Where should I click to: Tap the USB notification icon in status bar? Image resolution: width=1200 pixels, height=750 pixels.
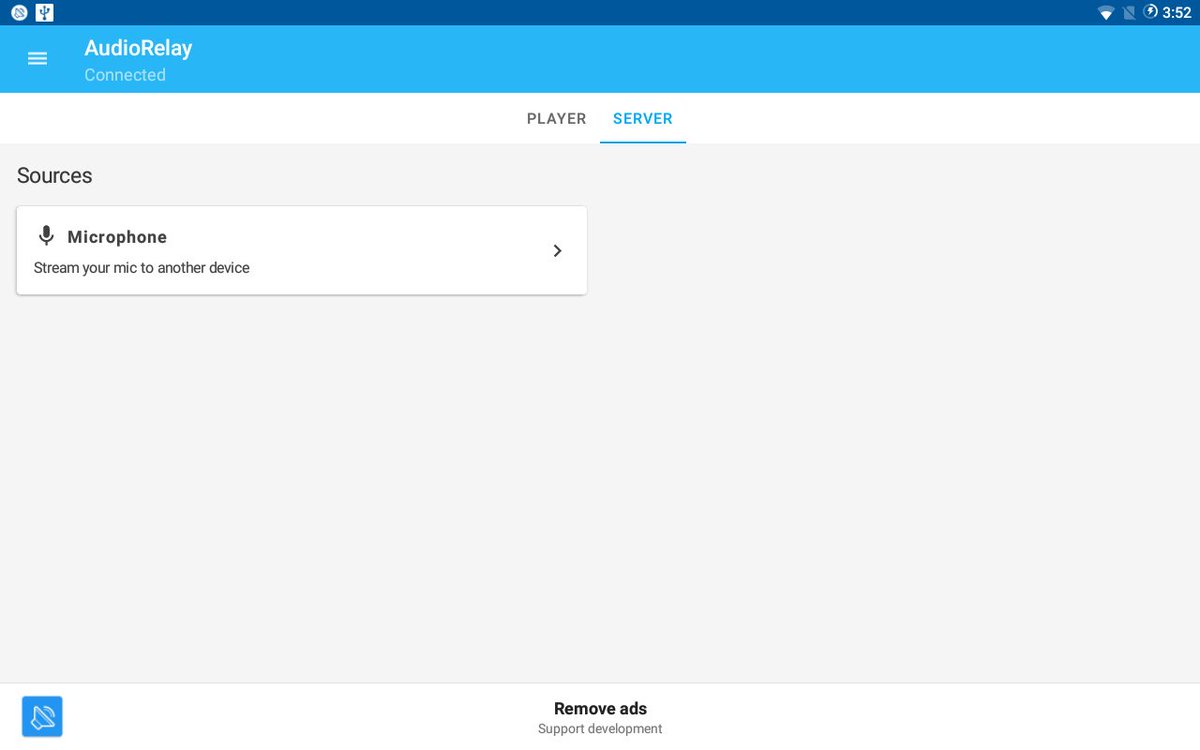click(44, 13)
